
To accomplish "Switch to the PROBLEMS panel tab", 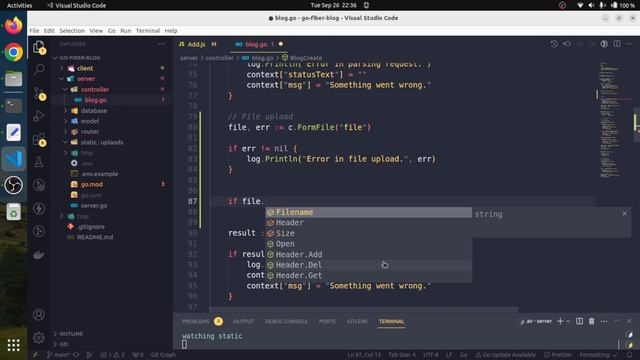I will coord(196,321).
